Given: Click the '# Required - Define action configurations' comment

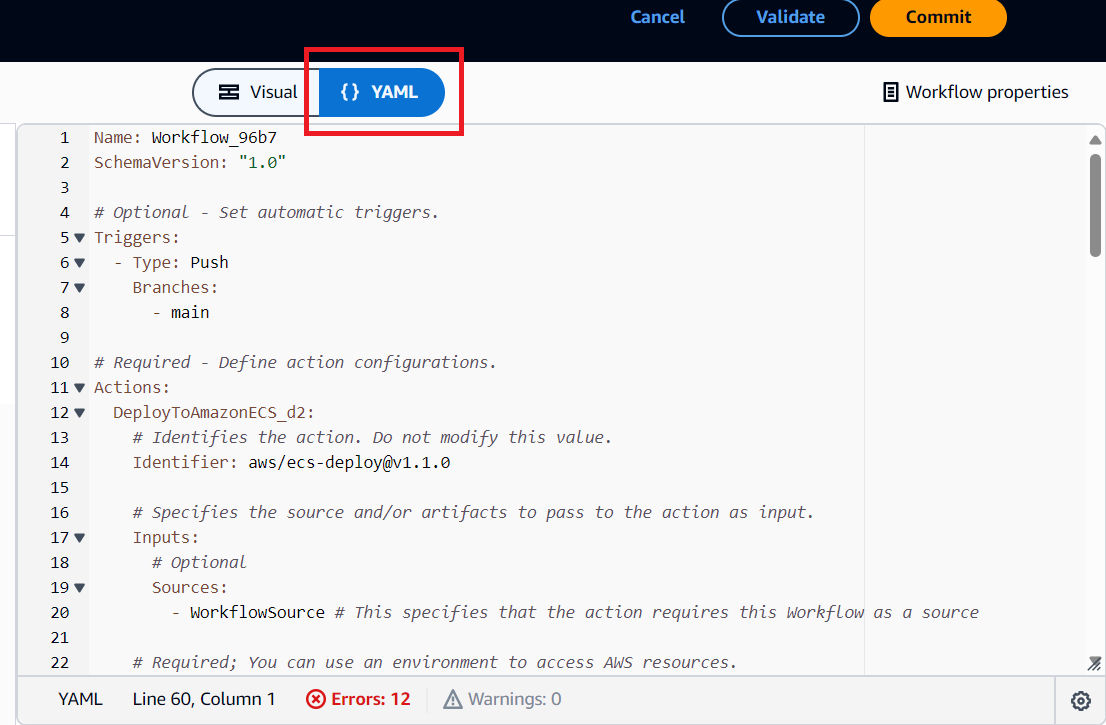Looking at the screenshot, I should pyautogui.click(x=295, y=362).
